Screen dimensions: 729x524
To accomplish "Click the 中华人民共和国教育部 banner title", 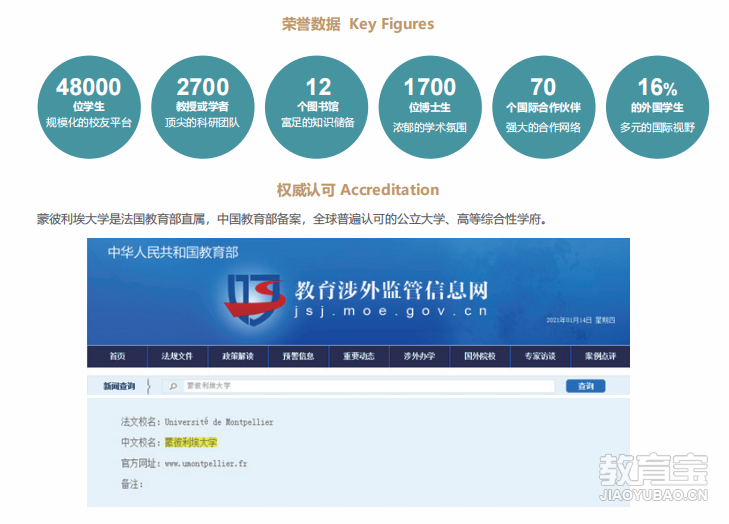I will [x=173, y=252].
